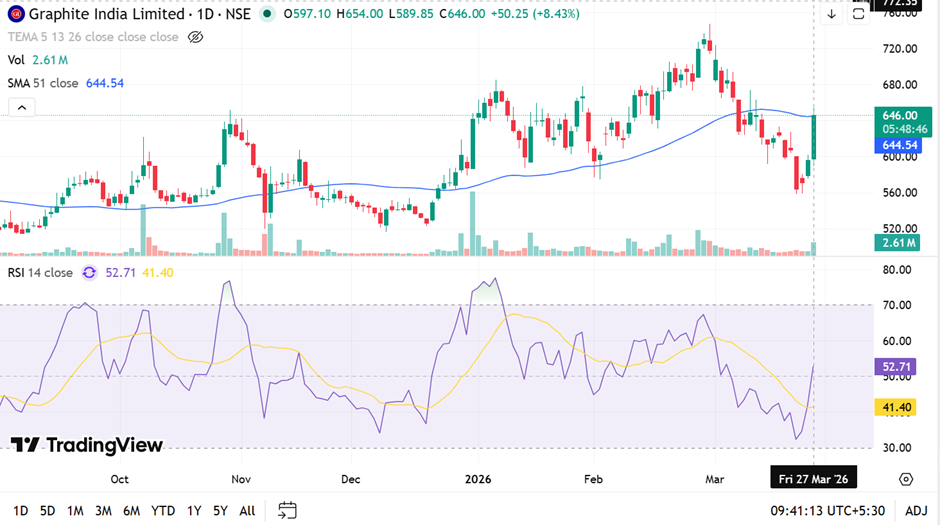Image resolution: width=940 pixels, height=525 pixels.
Task: Switch to the YTD time range
Action: pyautogui.click(x=163, y=510)
